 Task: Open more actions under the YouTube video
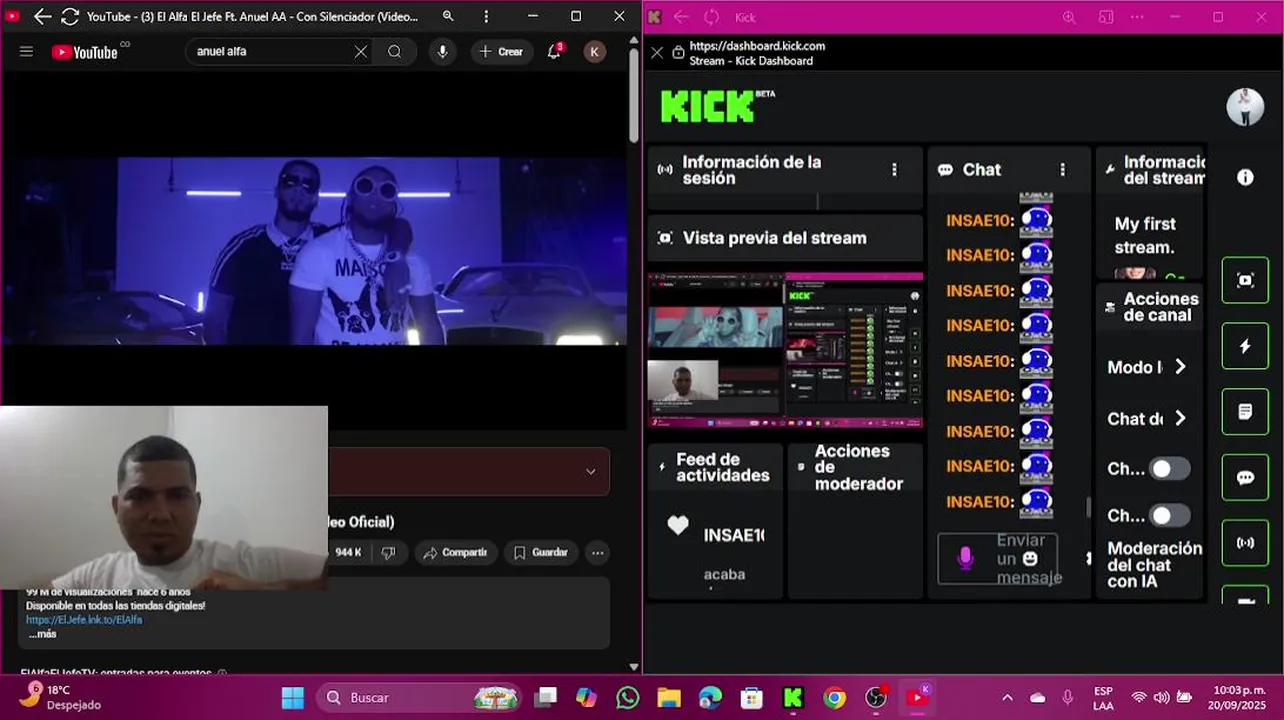tap(597, 552)
